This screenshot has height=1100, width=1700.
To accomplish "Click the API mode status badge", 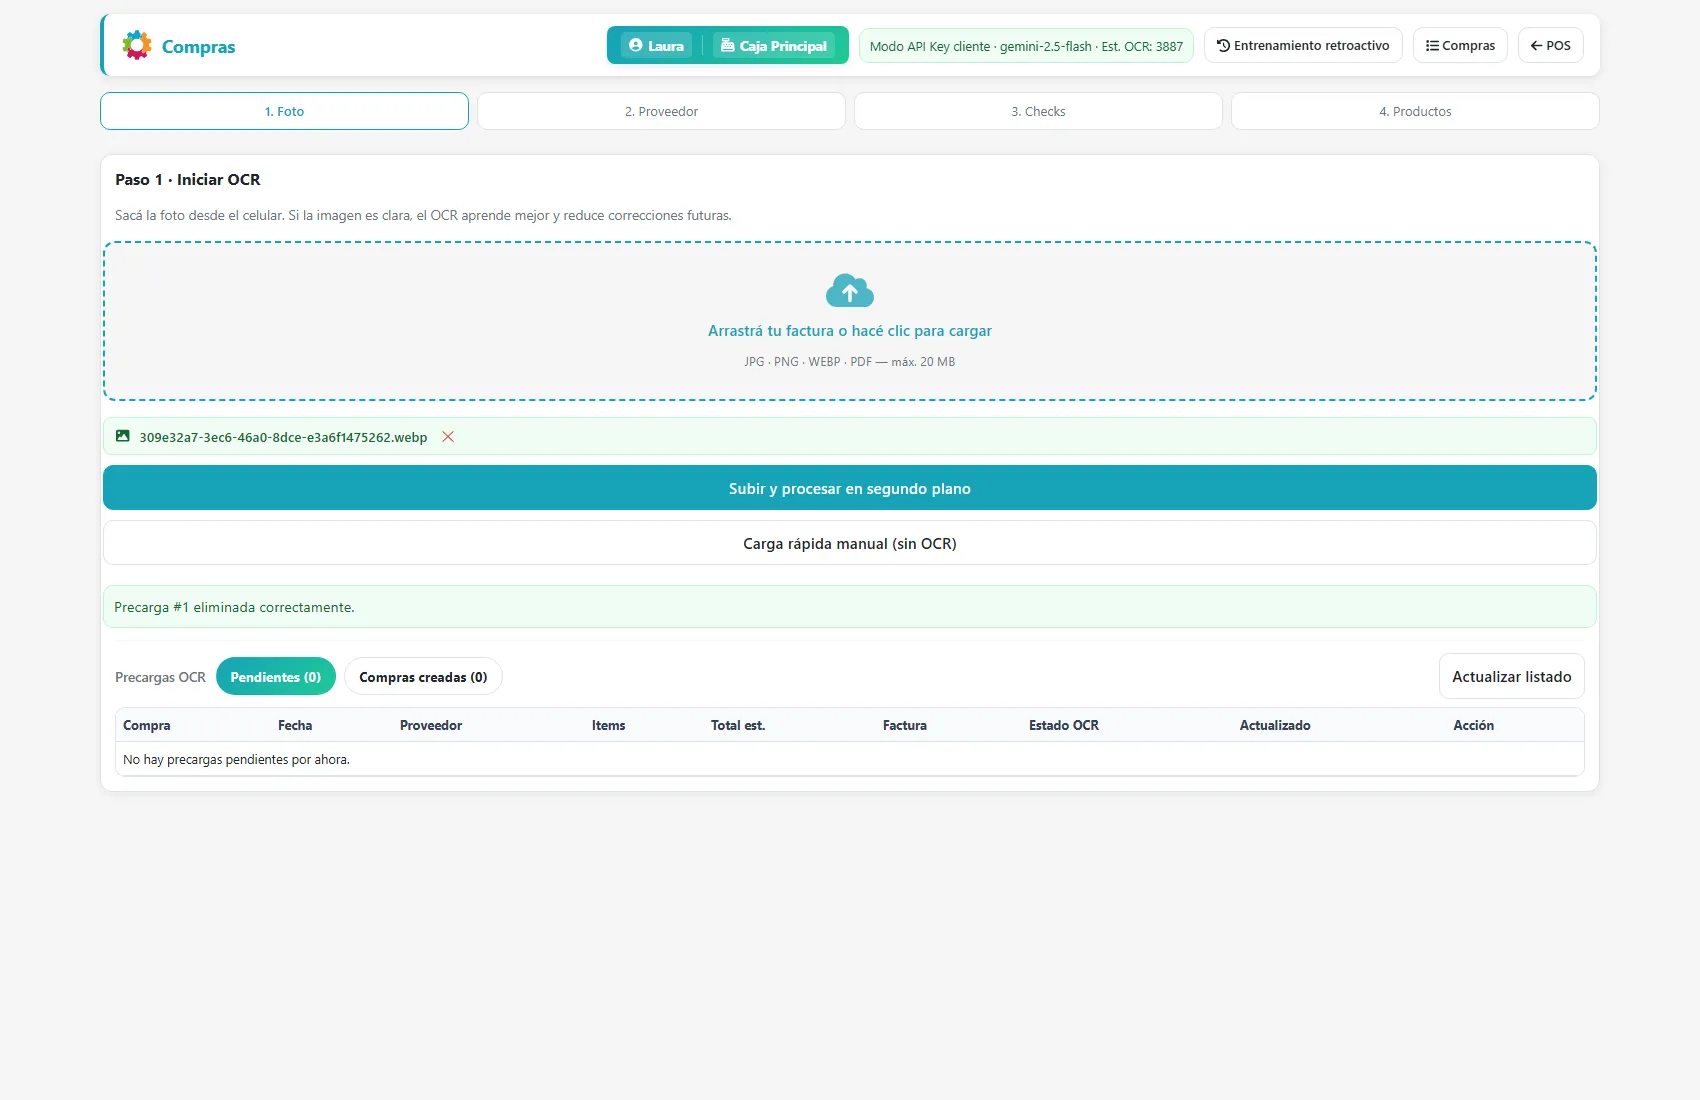I will (1026, 46).
